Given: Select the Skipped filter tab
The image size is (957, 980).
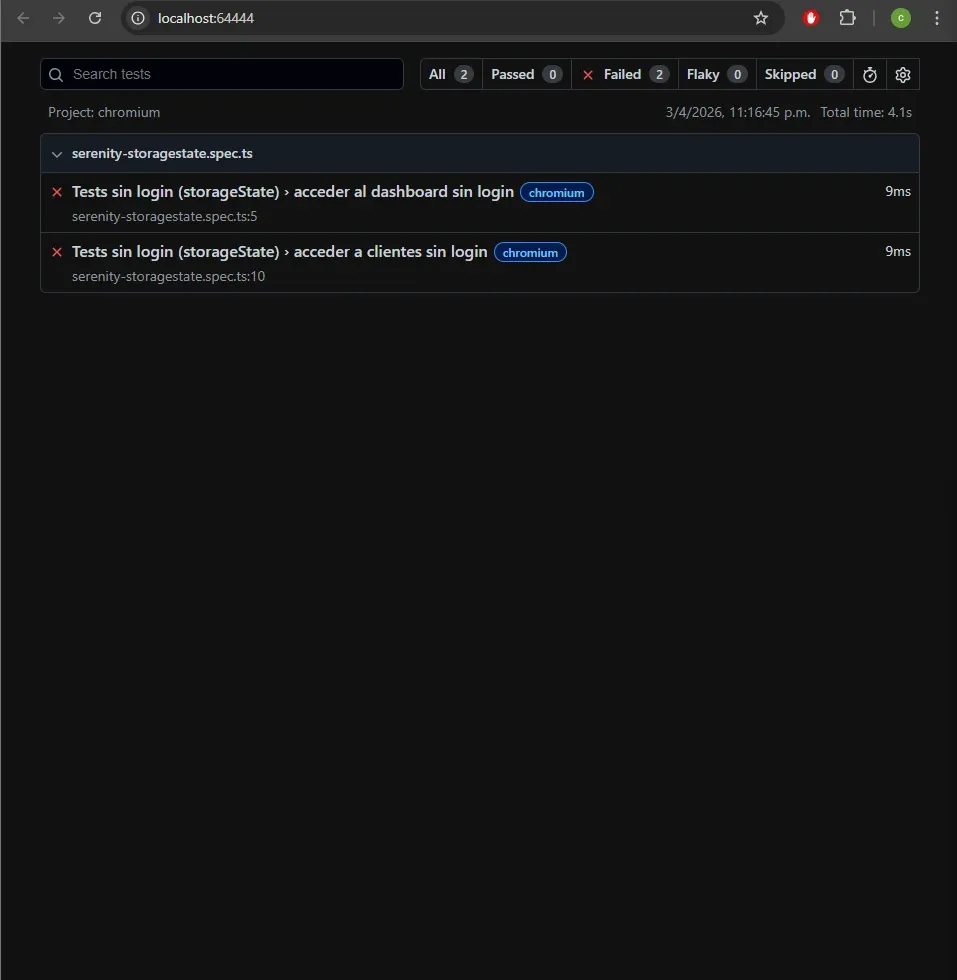Looking at the screenshot, I should (791, 74).
